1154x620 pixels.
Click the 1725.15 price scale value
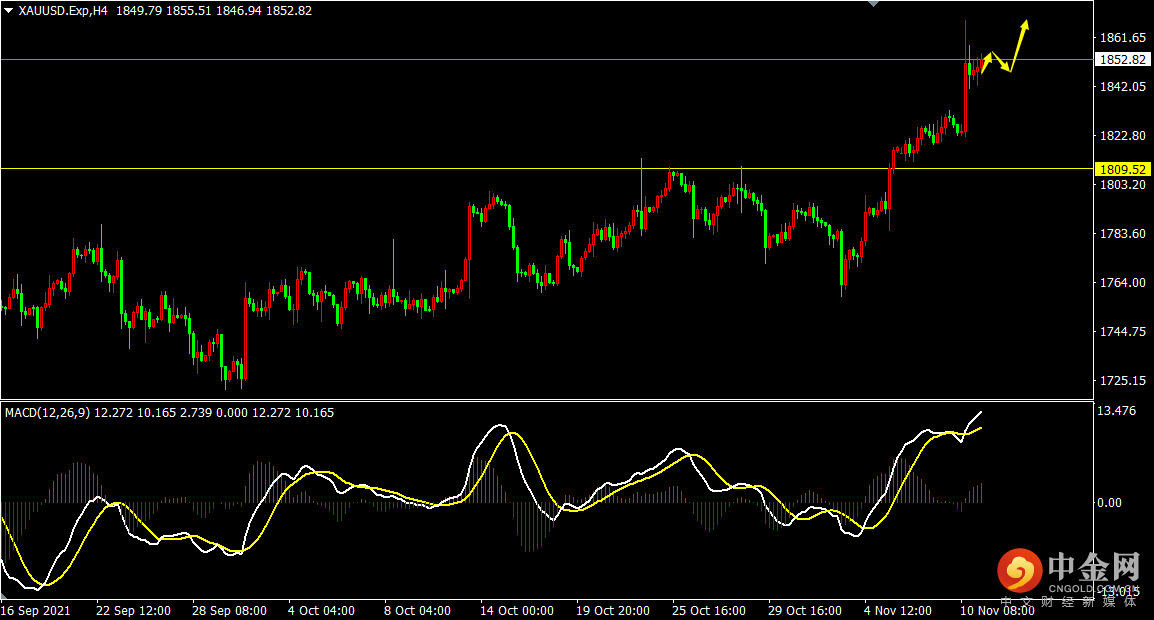1122,381
